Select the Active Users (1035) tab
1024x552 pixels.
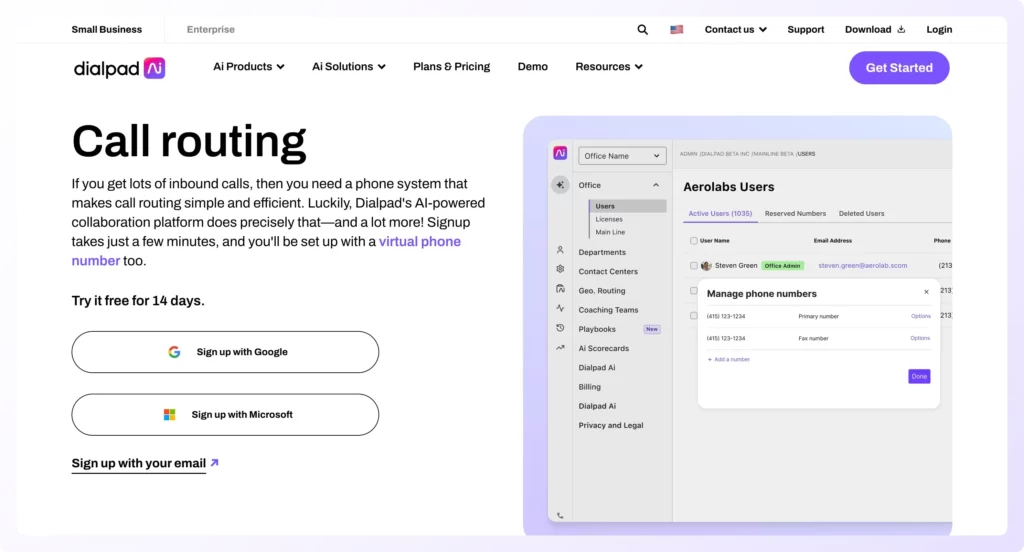(x=720, y=214)
